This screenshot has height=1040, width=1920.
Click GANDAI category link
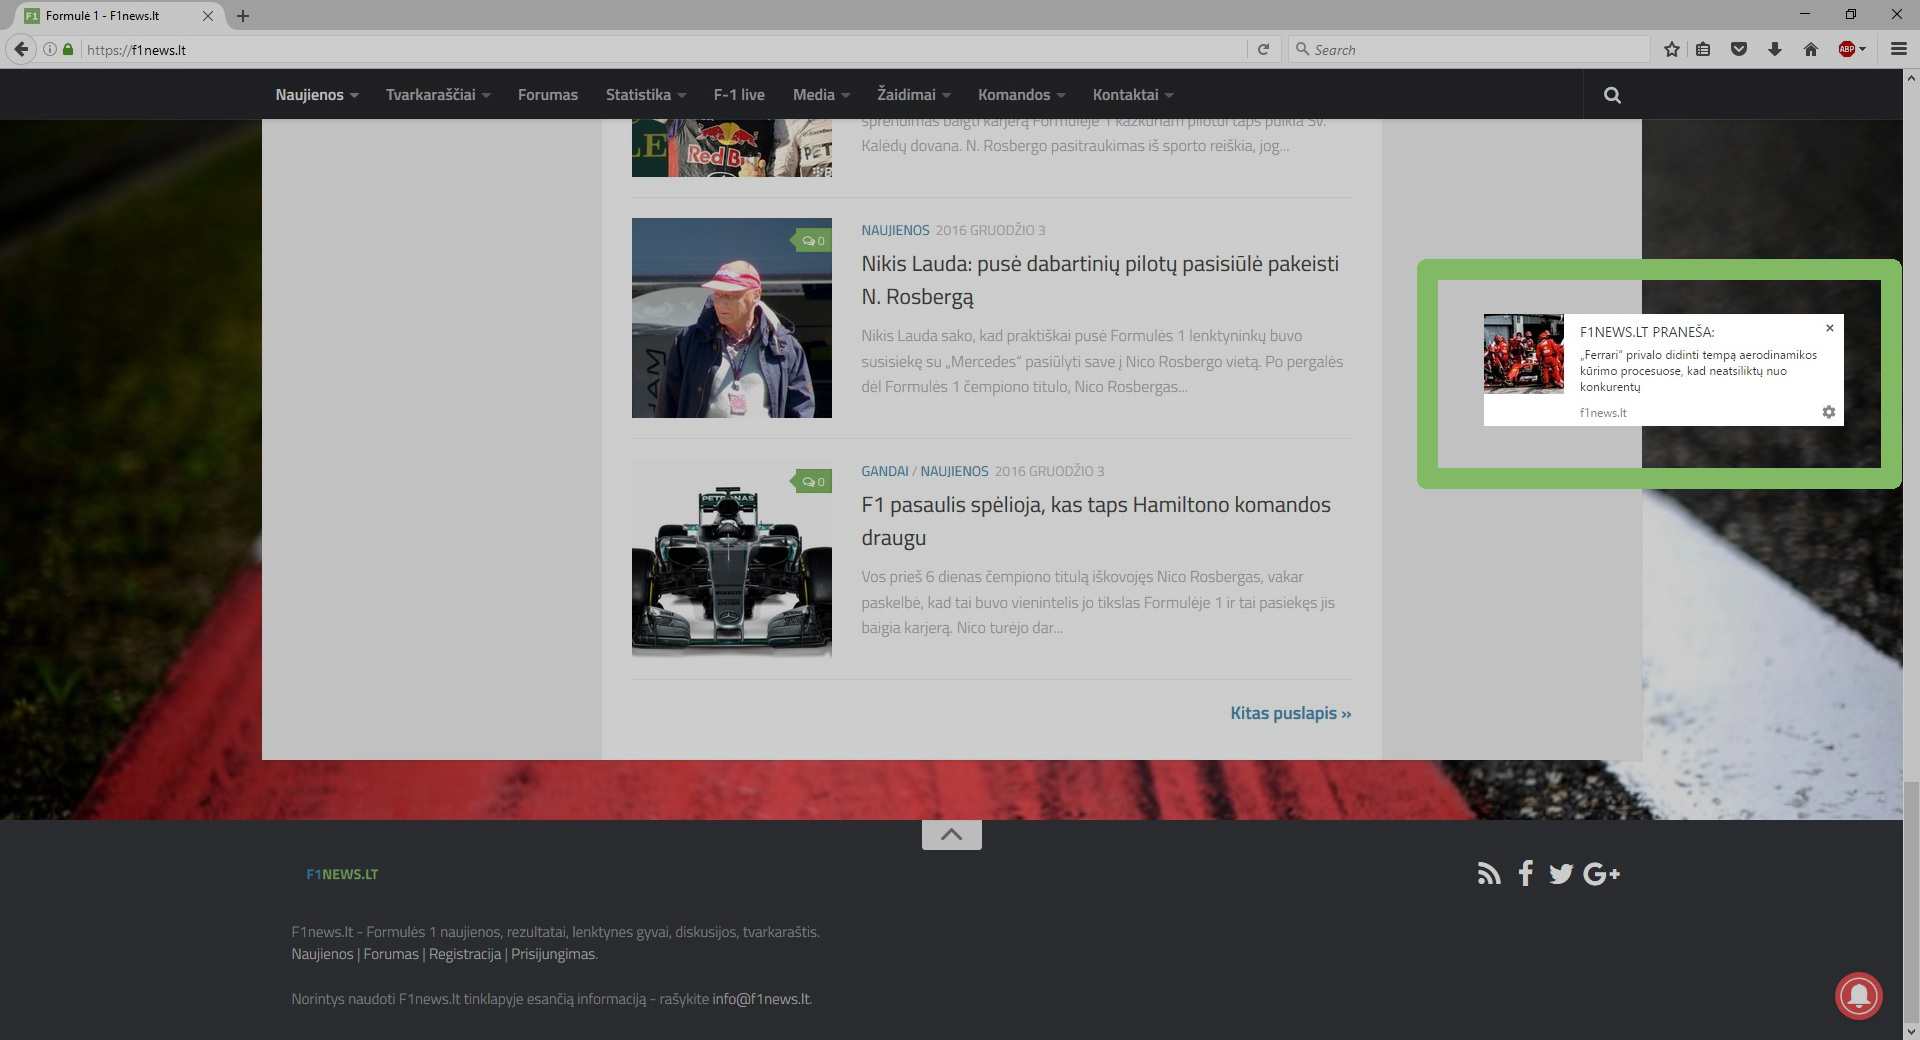tap(885, 471)
